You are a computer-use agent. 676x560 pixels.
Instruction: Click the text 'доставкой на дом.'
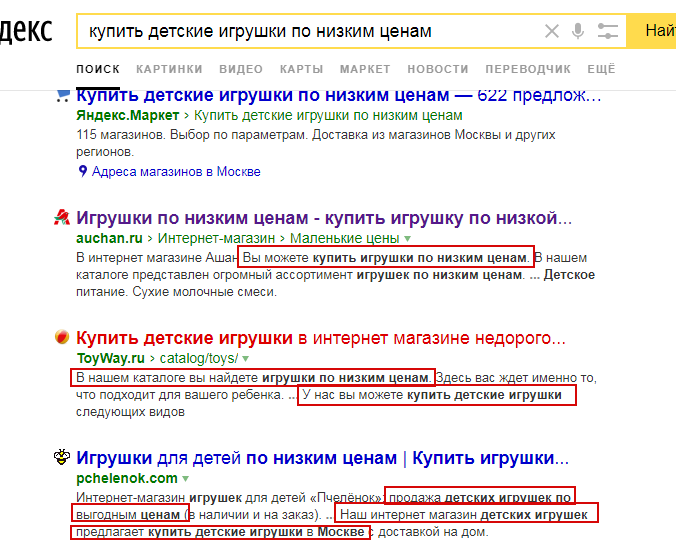click(433, 532)
